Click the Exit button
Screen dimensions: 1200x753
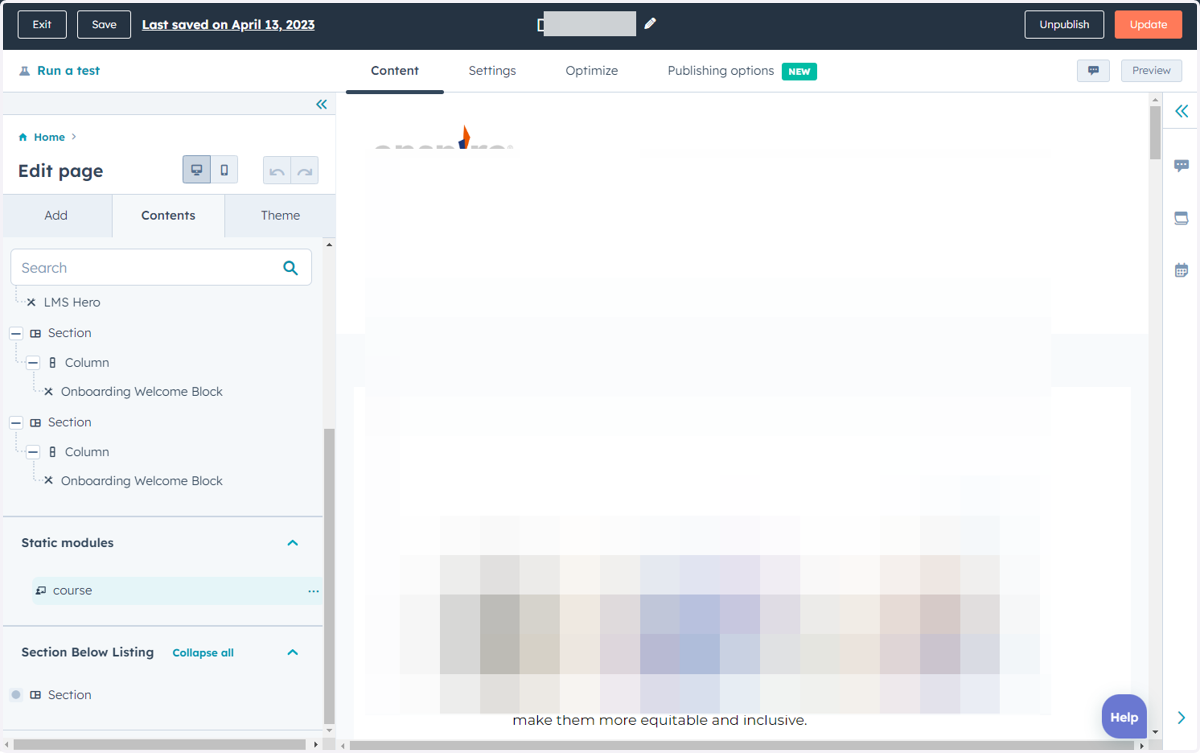point(42,24)
